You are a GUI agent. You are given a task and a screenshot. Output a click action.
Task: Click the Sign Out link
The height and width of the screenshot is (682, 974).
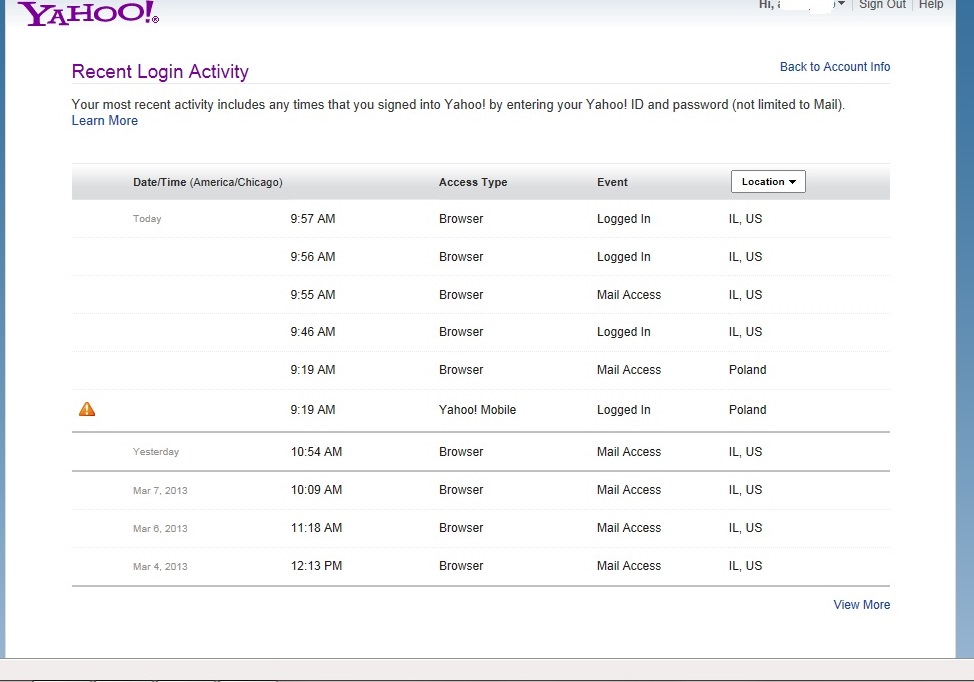tap(882, 4)
